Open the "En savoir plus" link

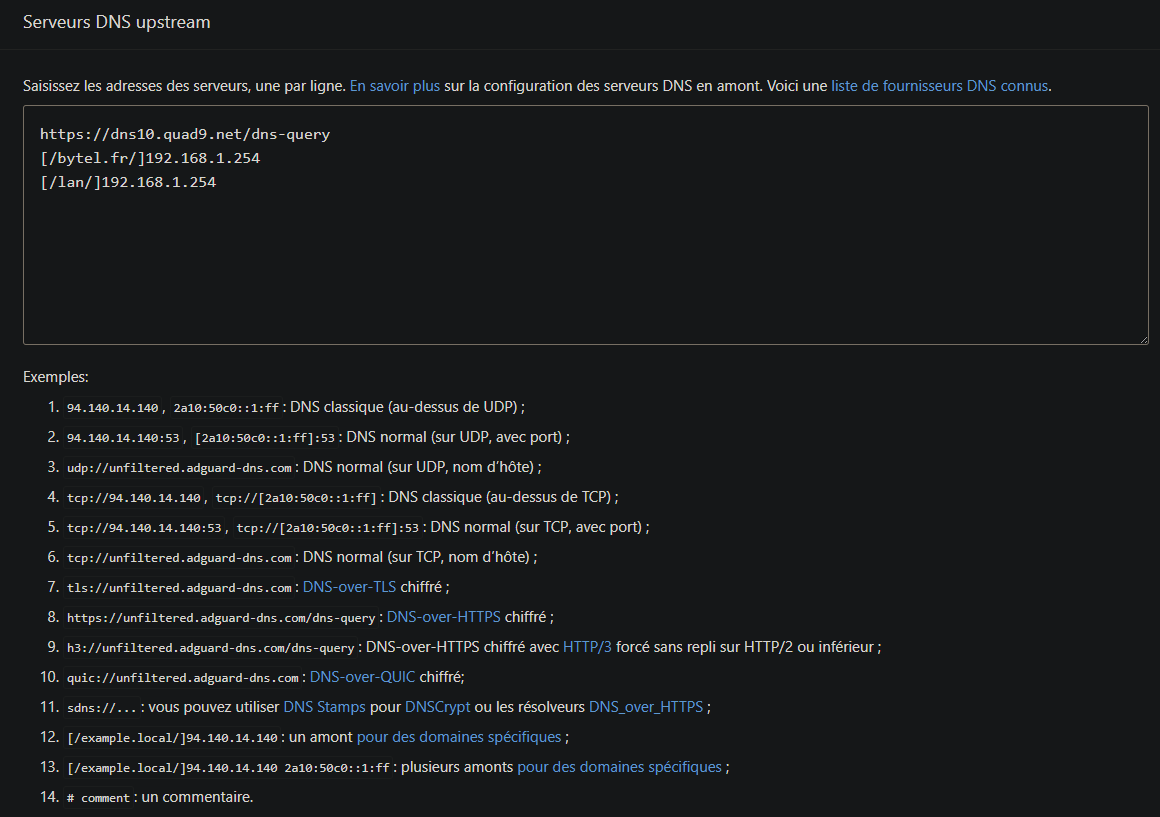pos(394,86)
